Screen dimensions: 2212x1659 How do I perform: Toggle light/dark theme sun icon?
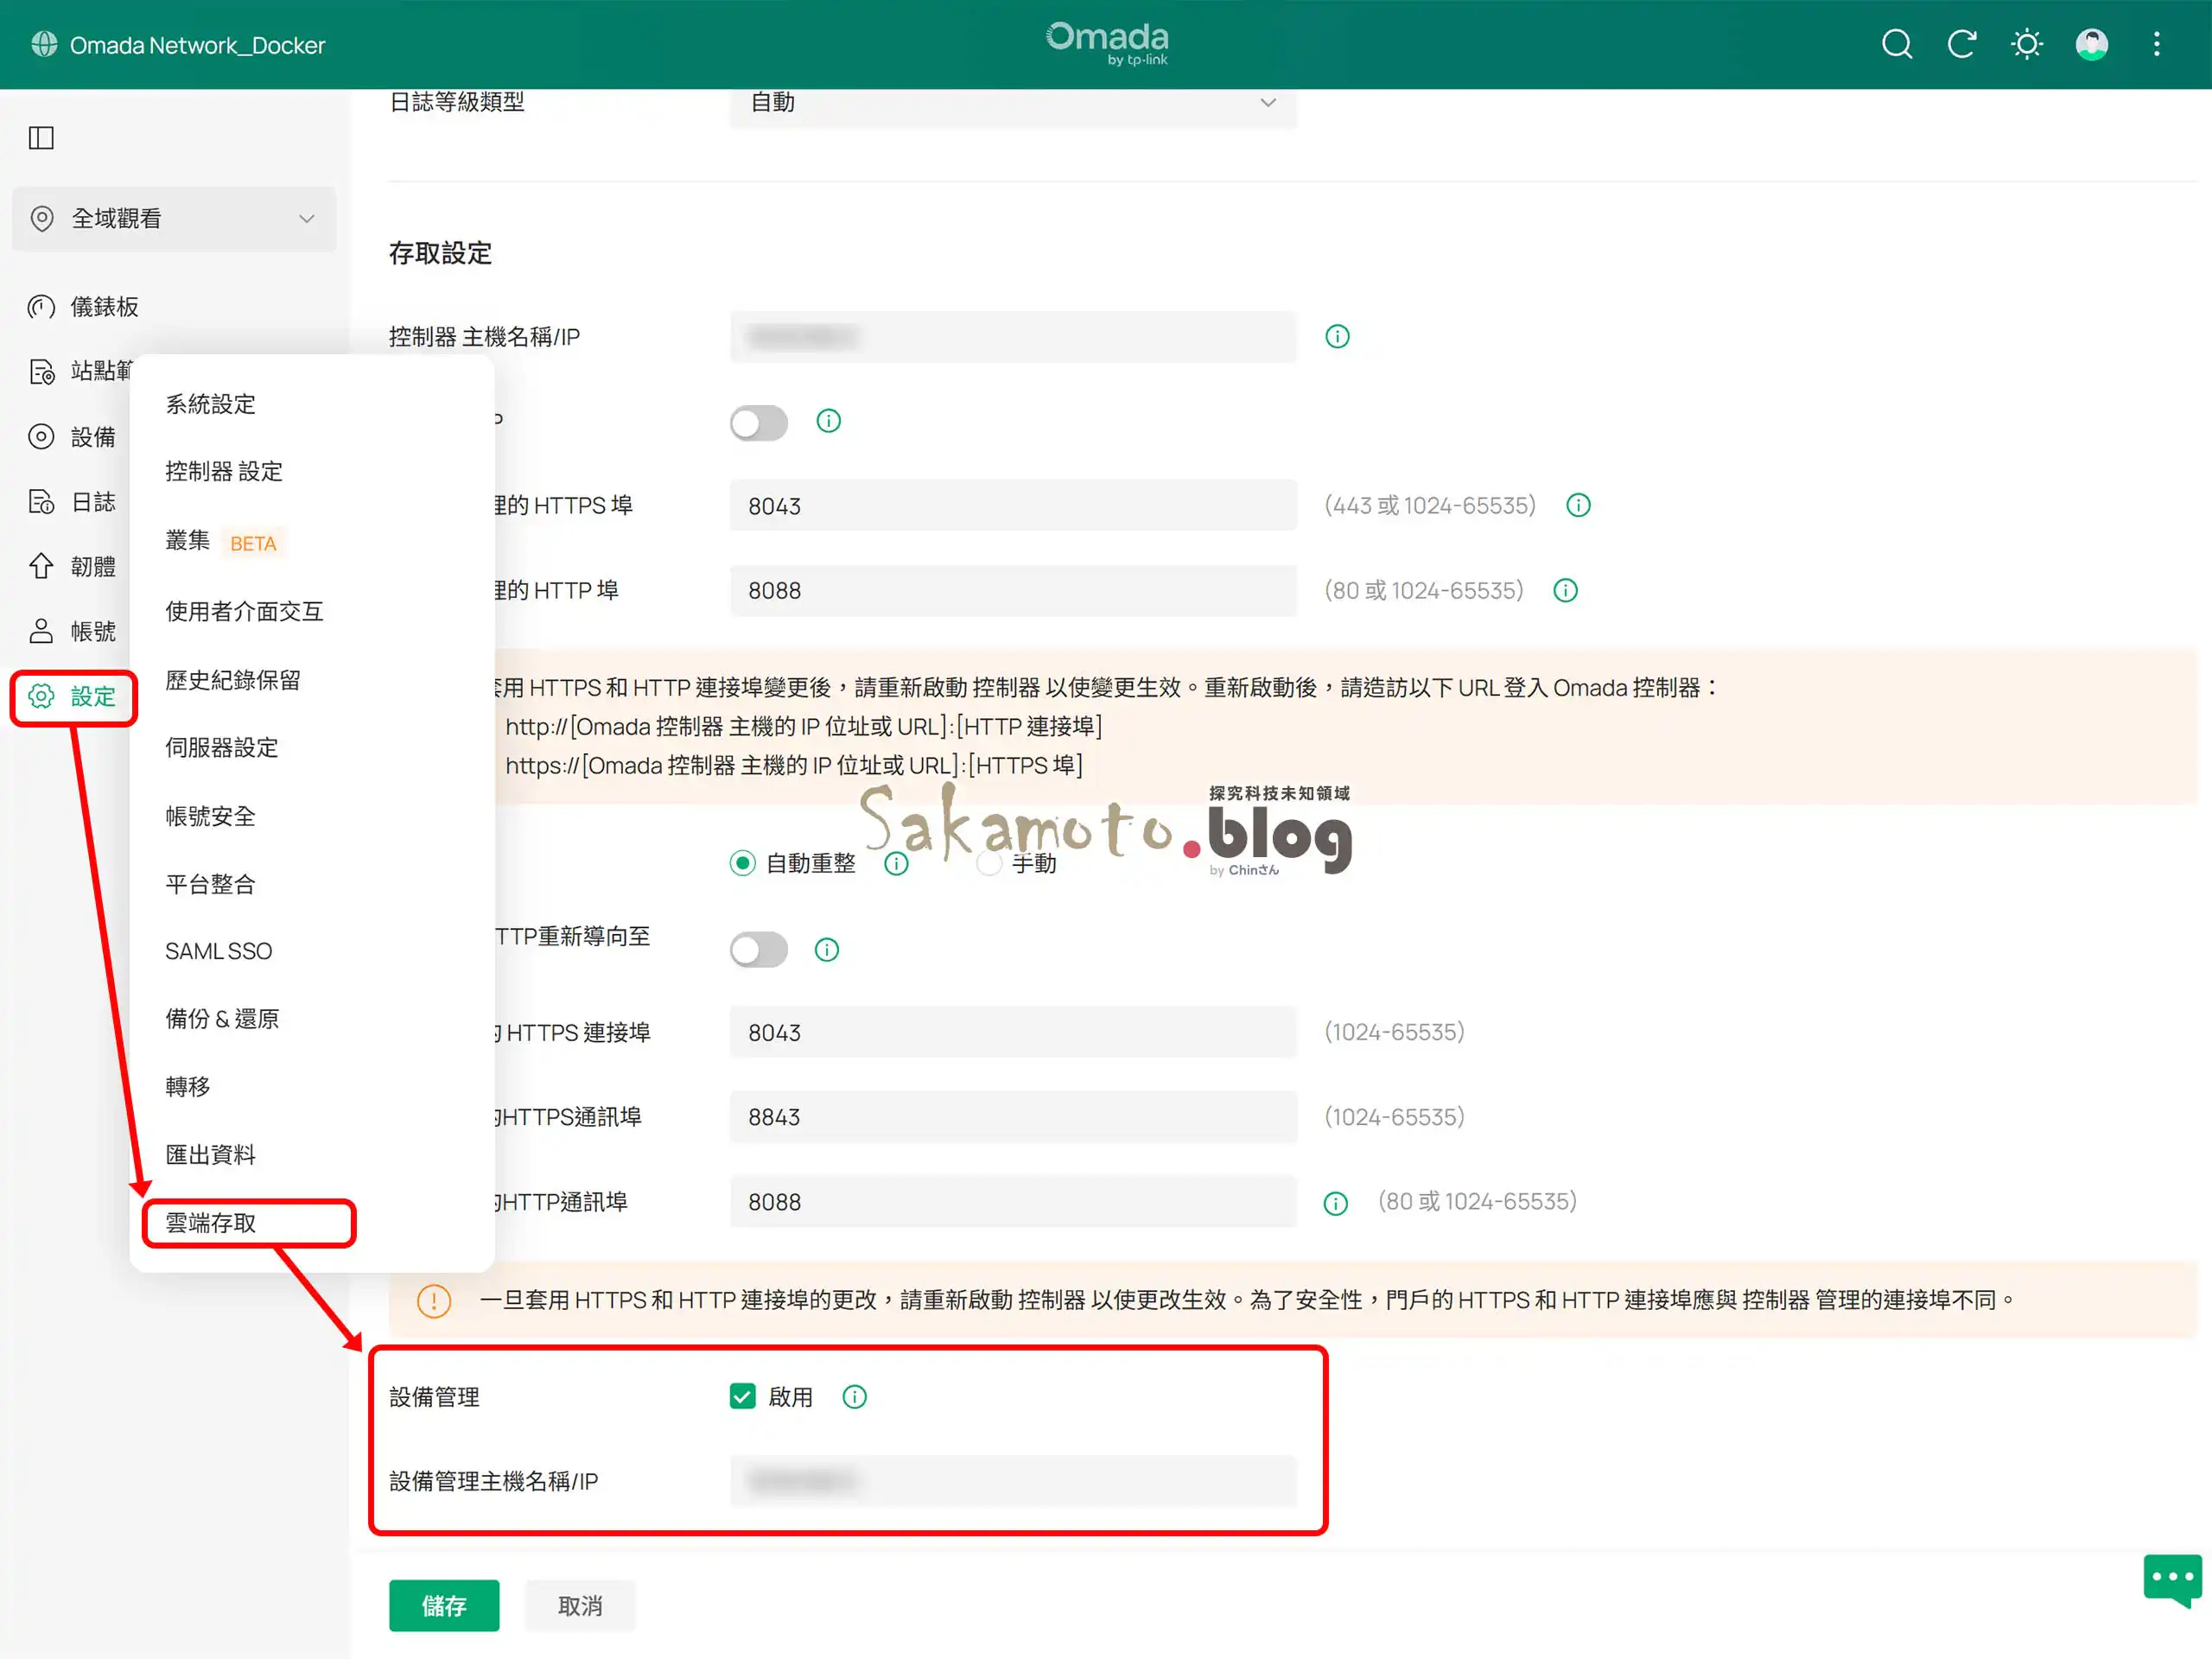[2026, 44]
